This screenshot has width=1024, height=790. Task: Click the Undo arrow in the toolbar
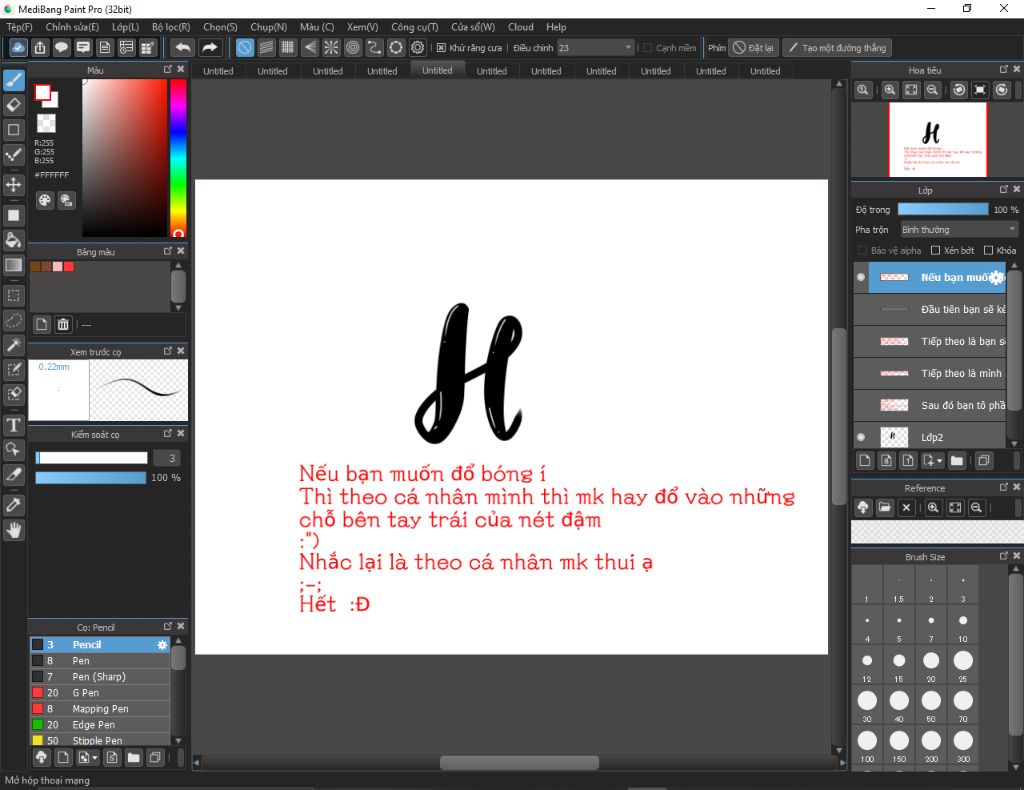(184, 48)
